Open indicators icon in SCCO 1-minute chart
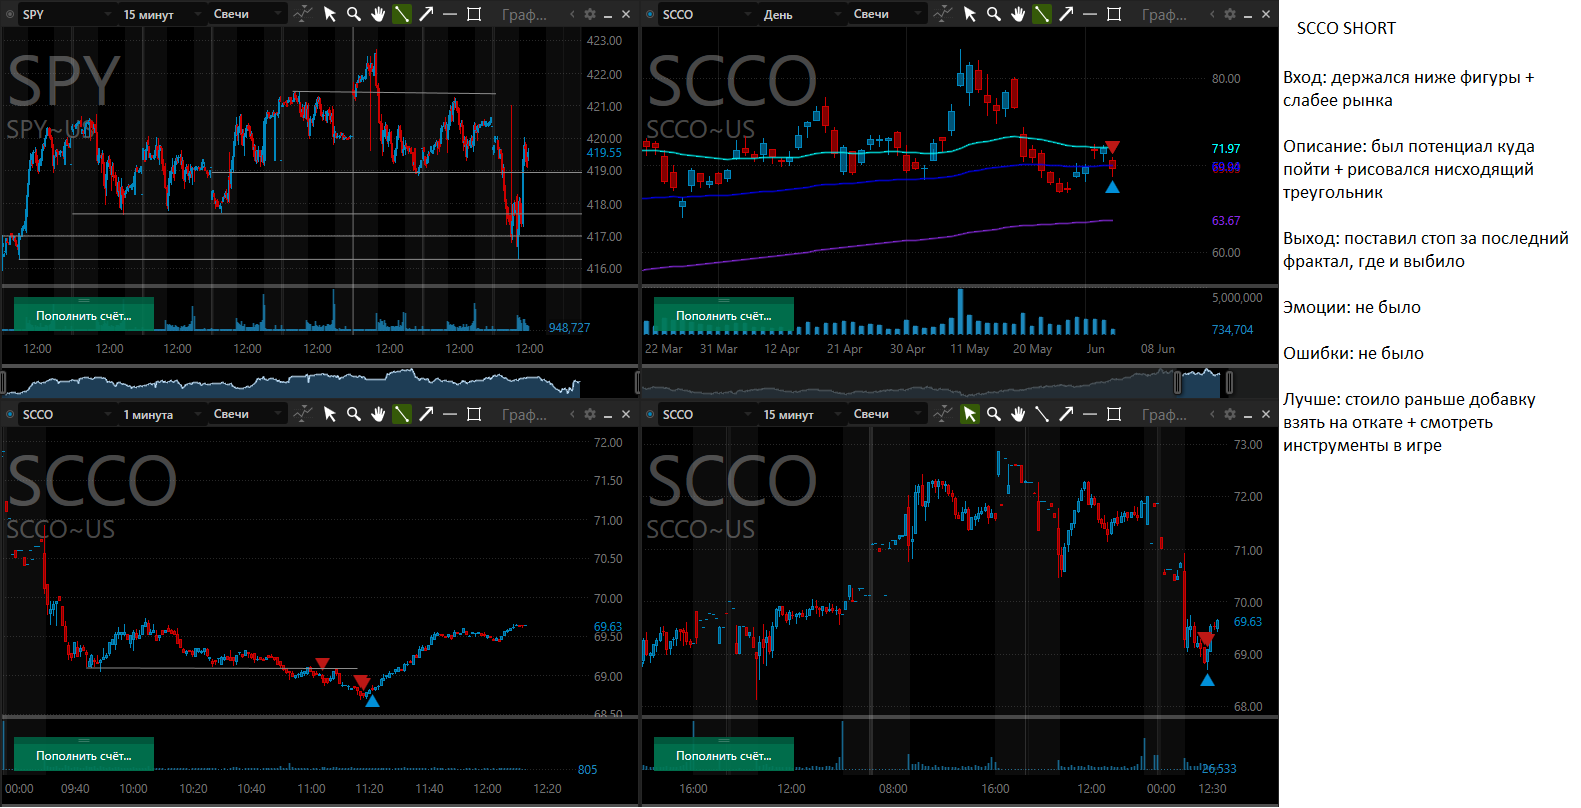The image size is (1581, 808). [303, 414]
